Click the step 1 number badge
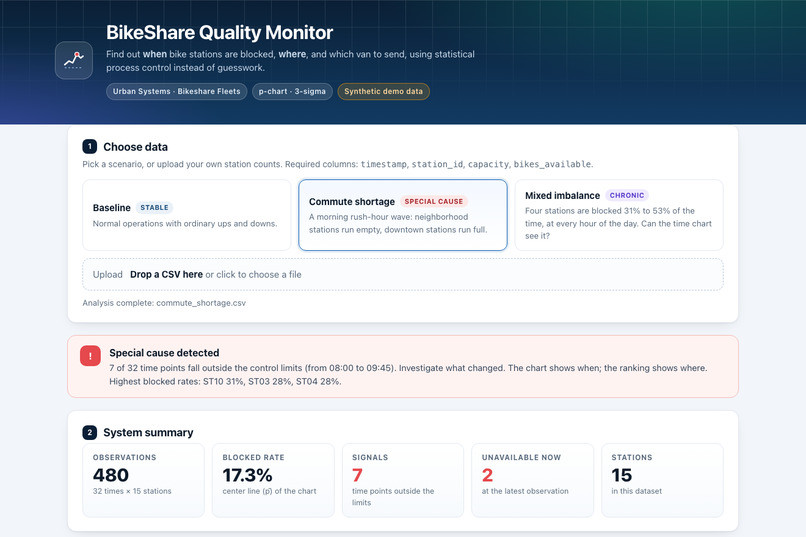806x537 pixels. click(x=89, y=146)
